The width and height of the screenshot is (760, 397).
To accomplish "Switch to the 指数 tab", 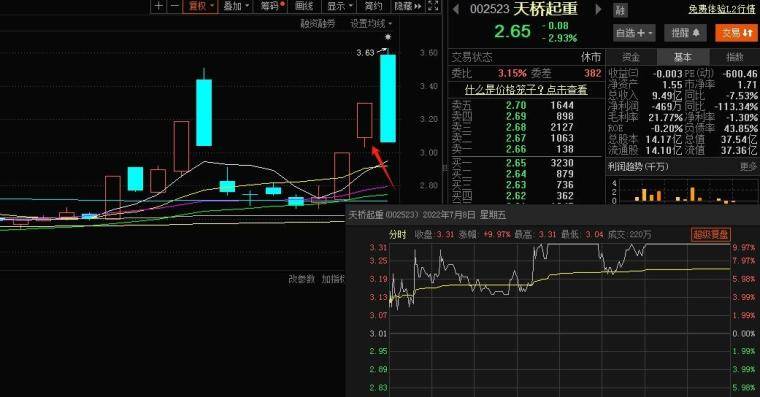I will point(734,57).
